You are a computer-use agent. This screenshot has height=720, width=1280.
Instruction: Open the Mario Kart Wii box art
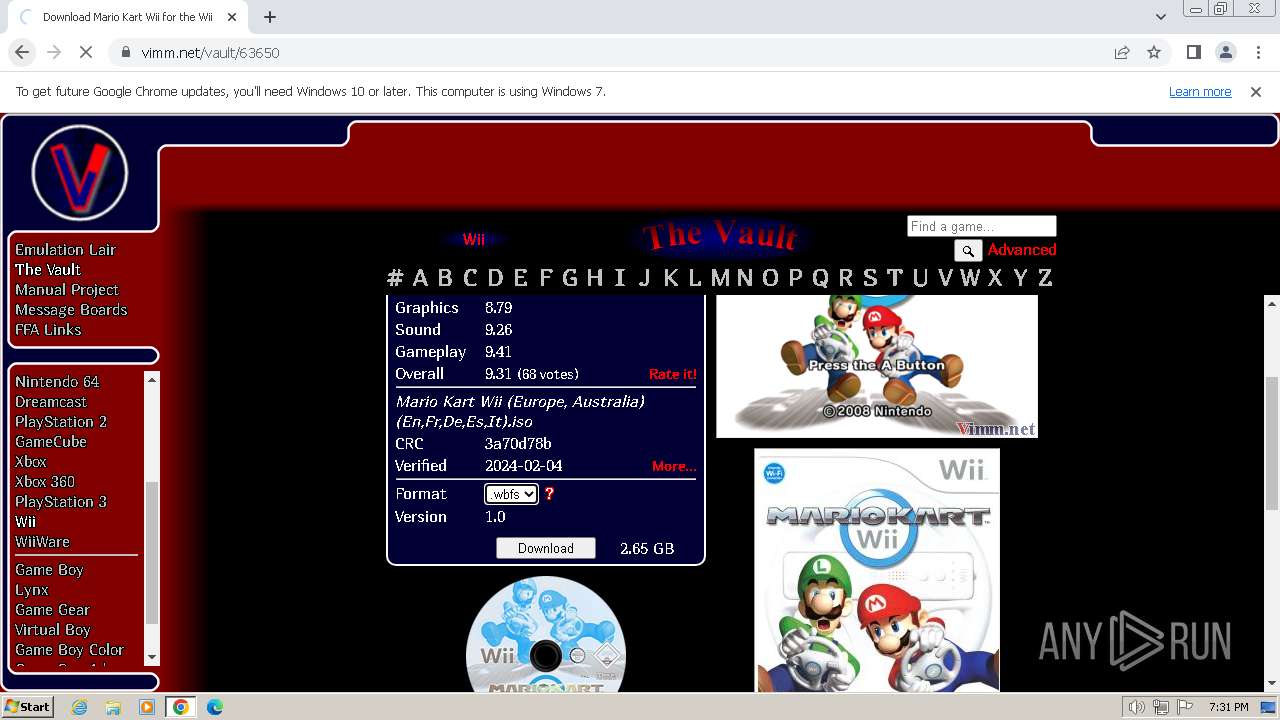(877, 570)
